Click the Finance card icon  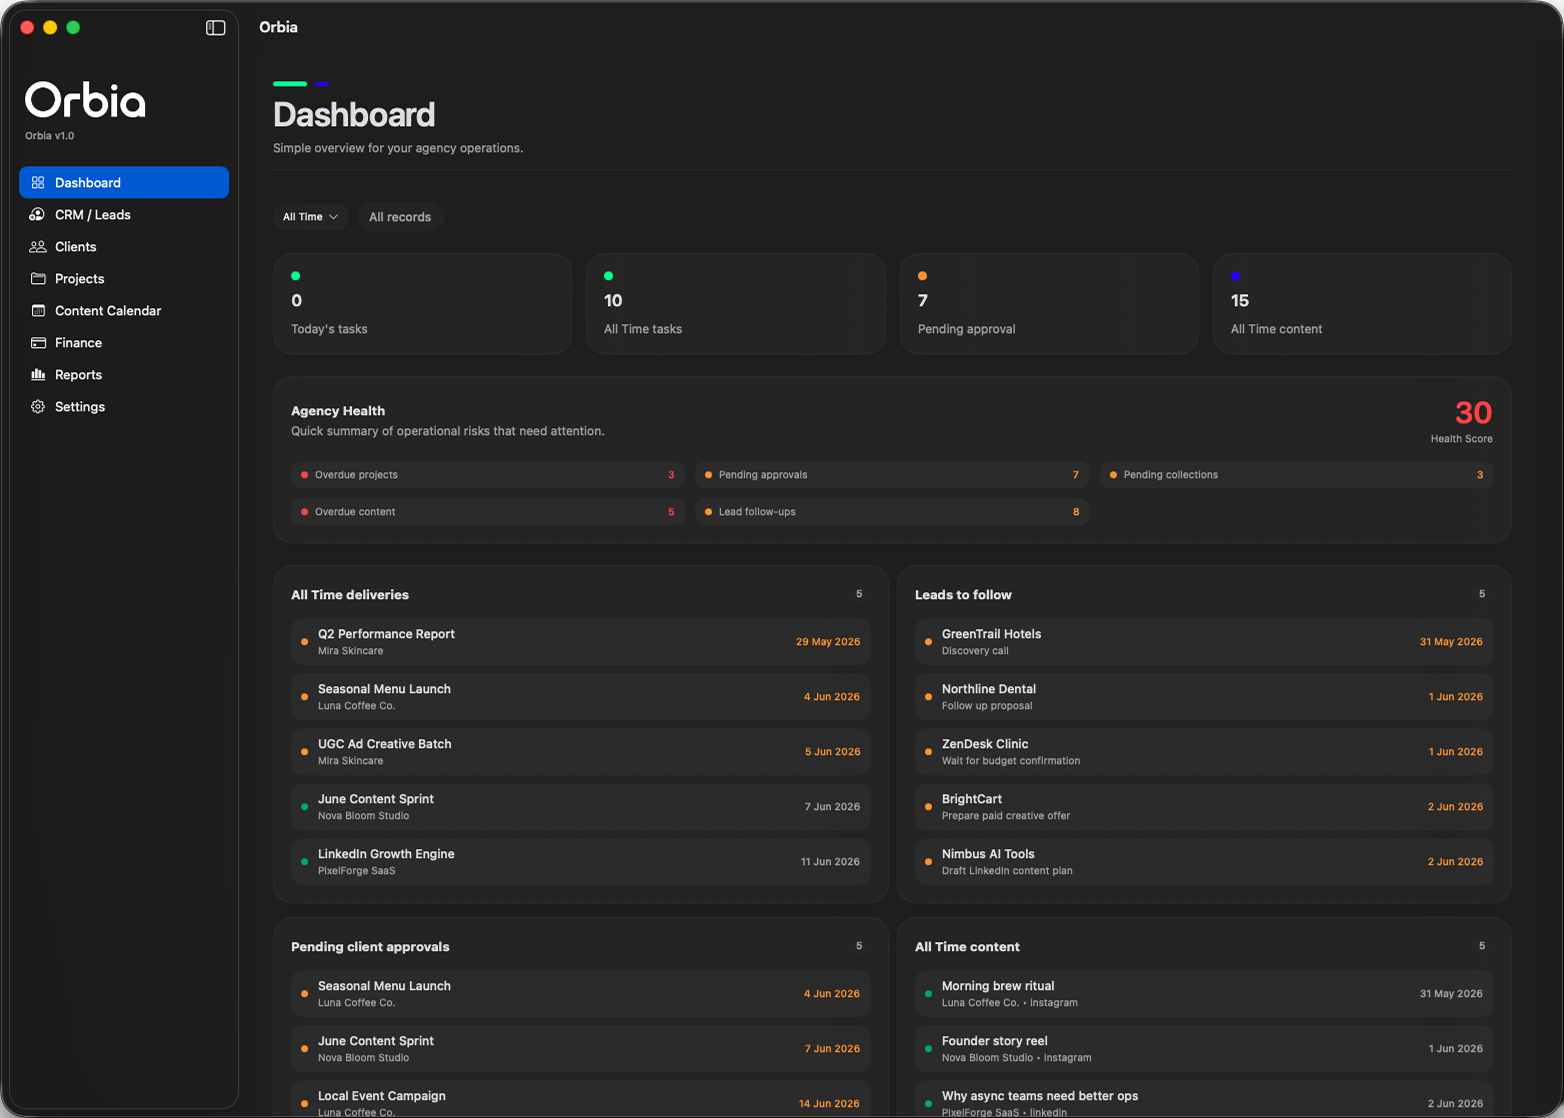pyautogui.click(x=38, y=342)
